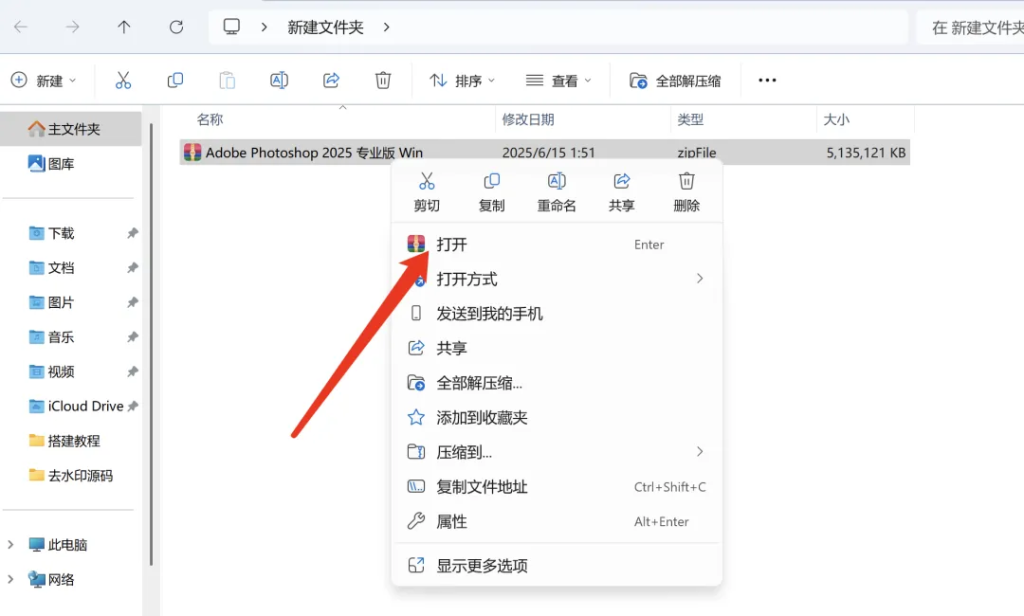Unpin 下载 using its pin icon
This screenshot has width=1024, height=616.
click(133, 233)
